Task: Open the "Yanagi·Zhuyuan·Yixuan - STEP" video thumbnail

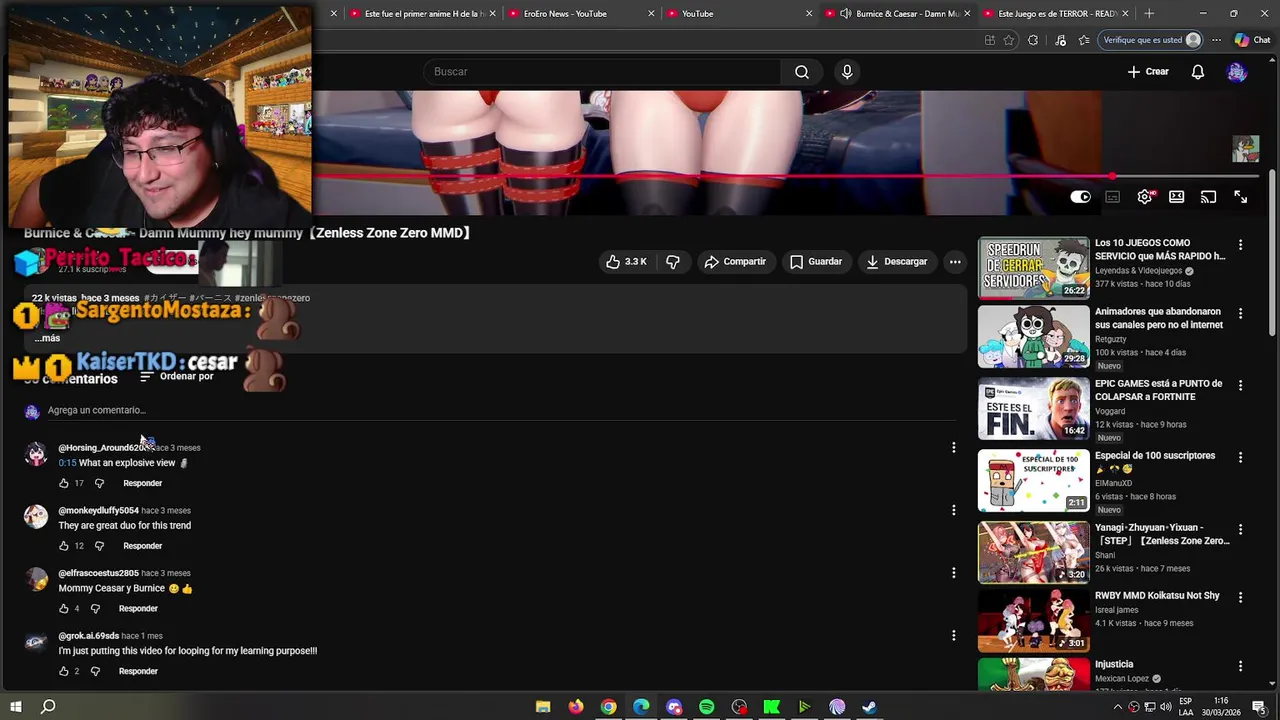Action: (x=1033, y=552)
